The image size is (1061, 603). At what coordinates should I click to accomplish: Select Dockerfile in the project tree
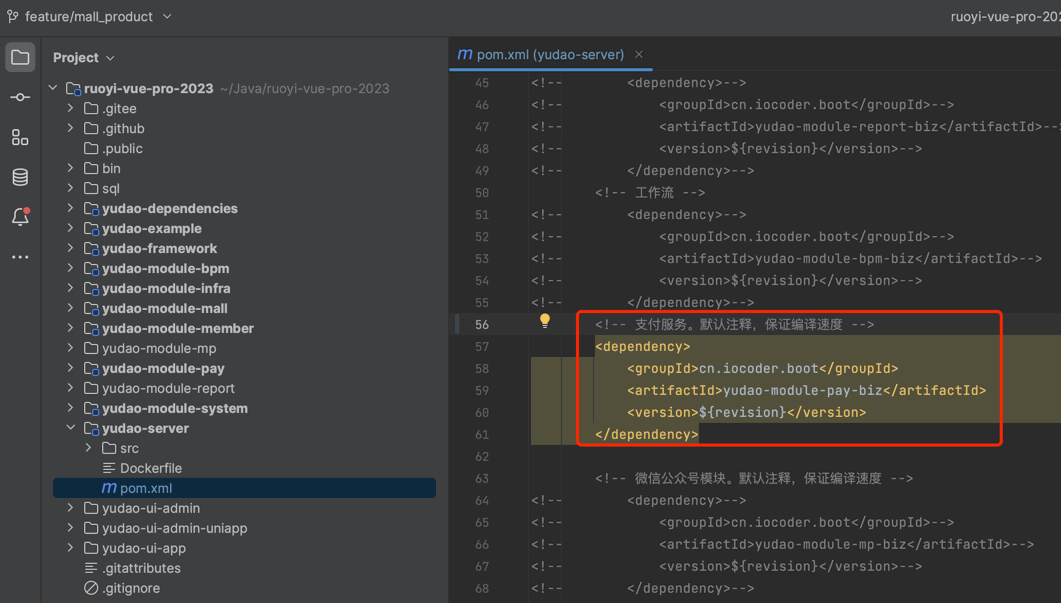[x=150, y=468]
